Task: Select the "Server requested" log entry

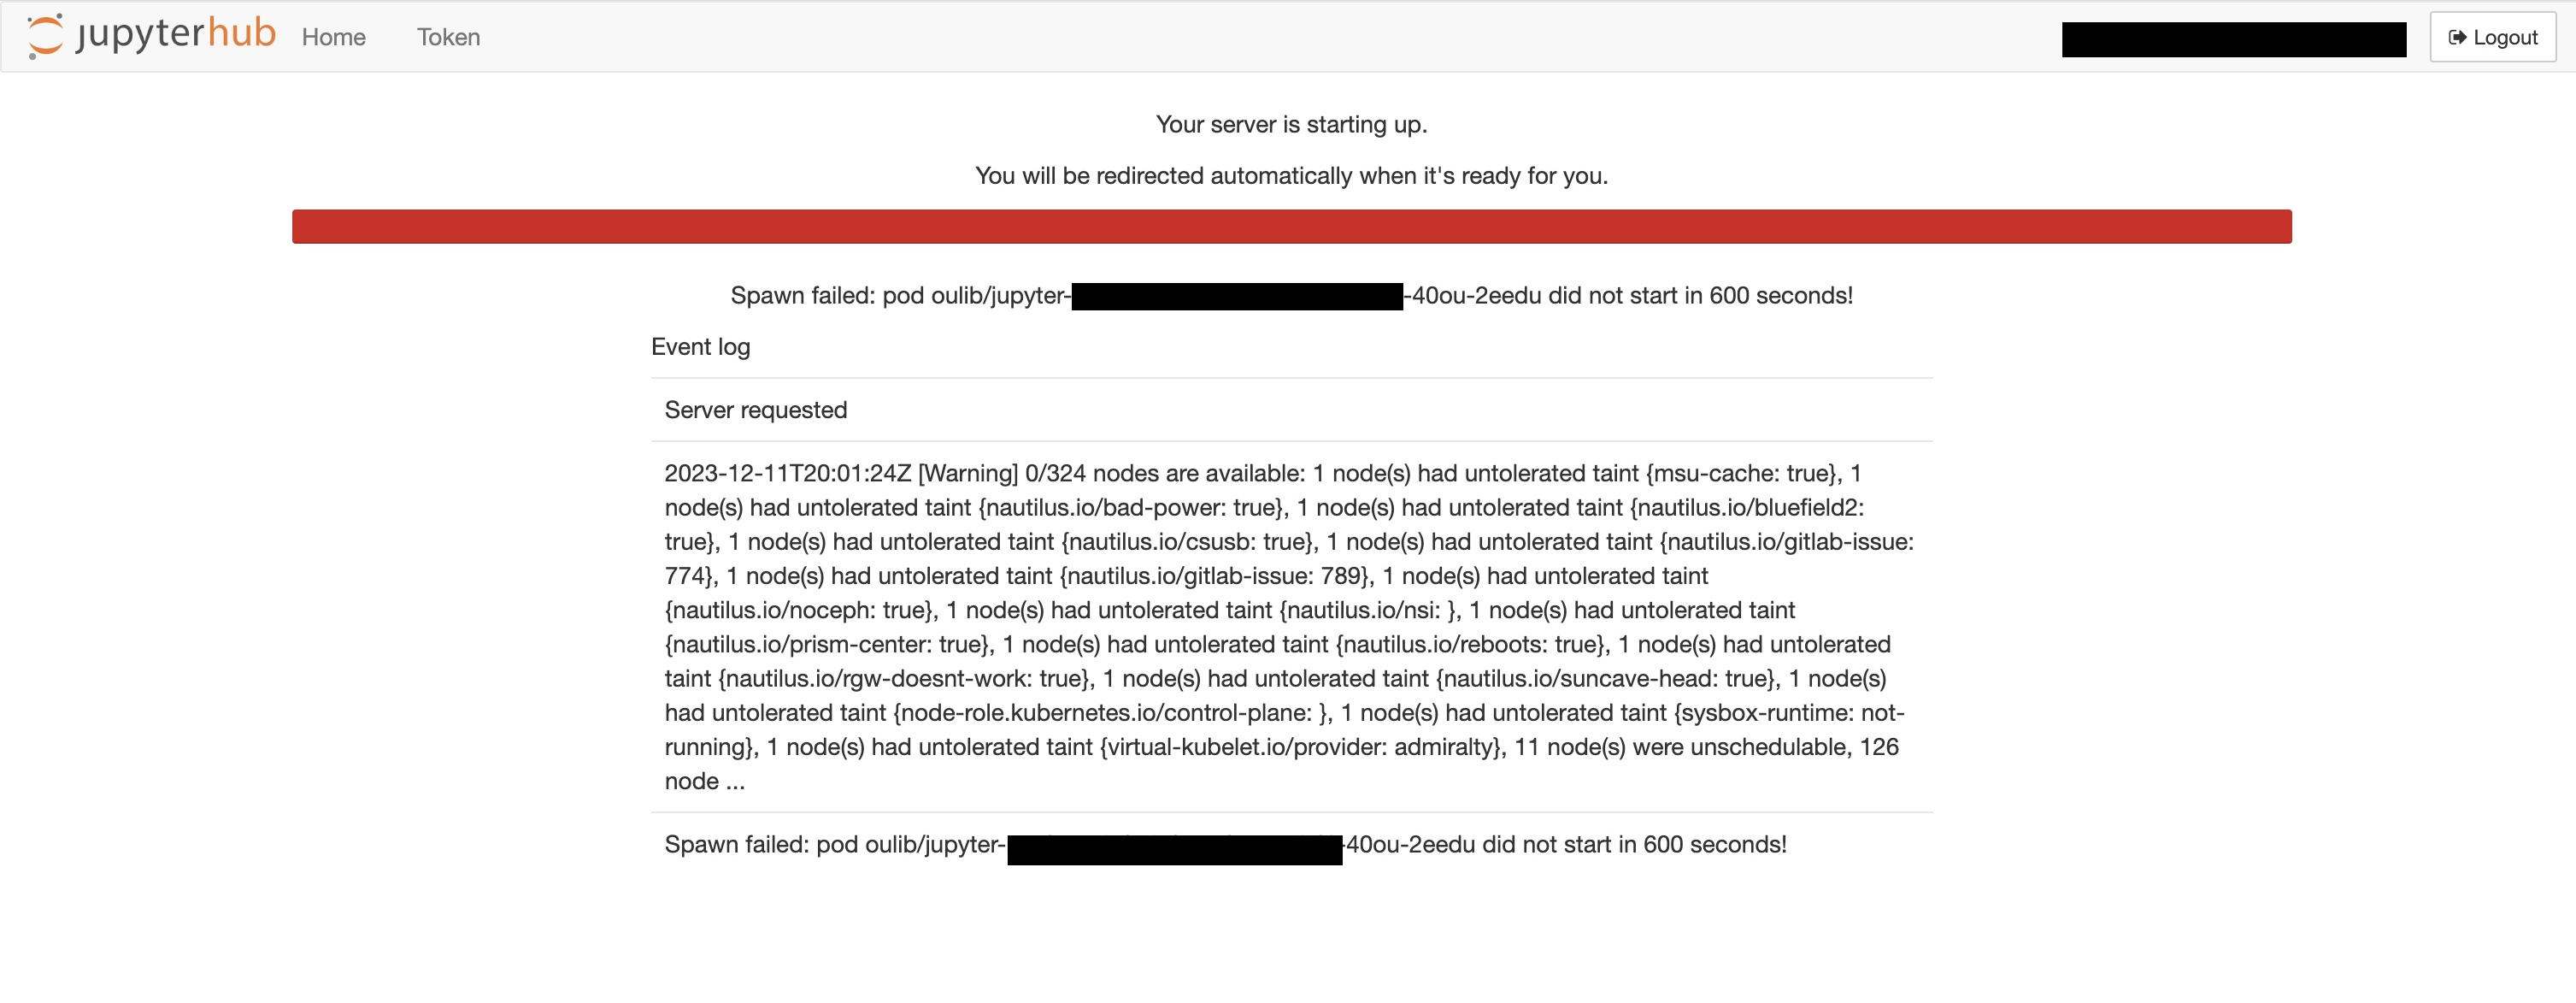Action: click(755, 410)
